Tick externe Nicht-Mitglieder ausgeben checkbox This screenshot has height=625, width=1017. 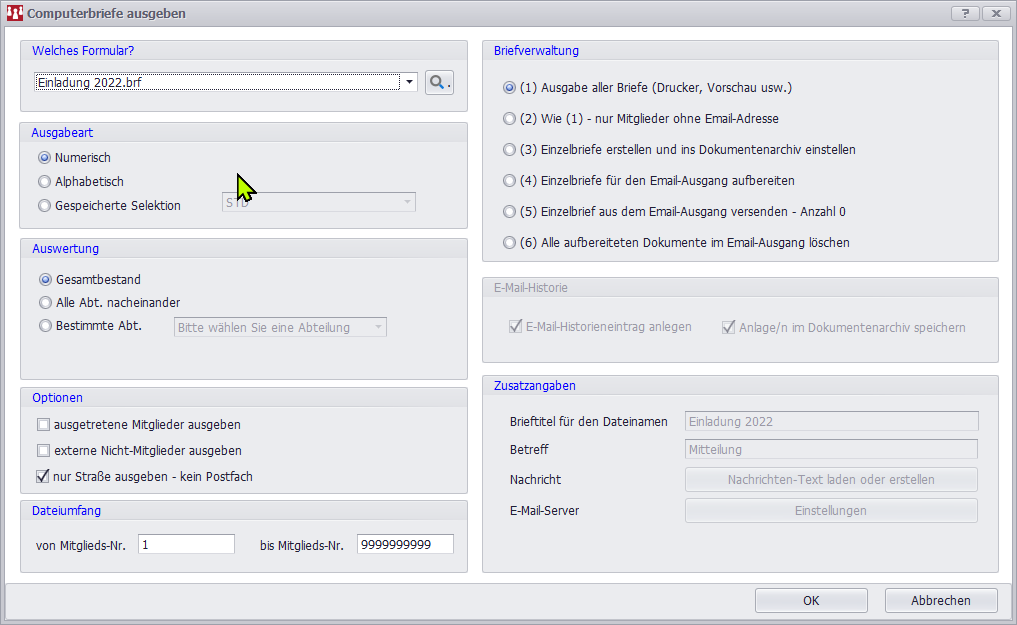coord(43,450)
